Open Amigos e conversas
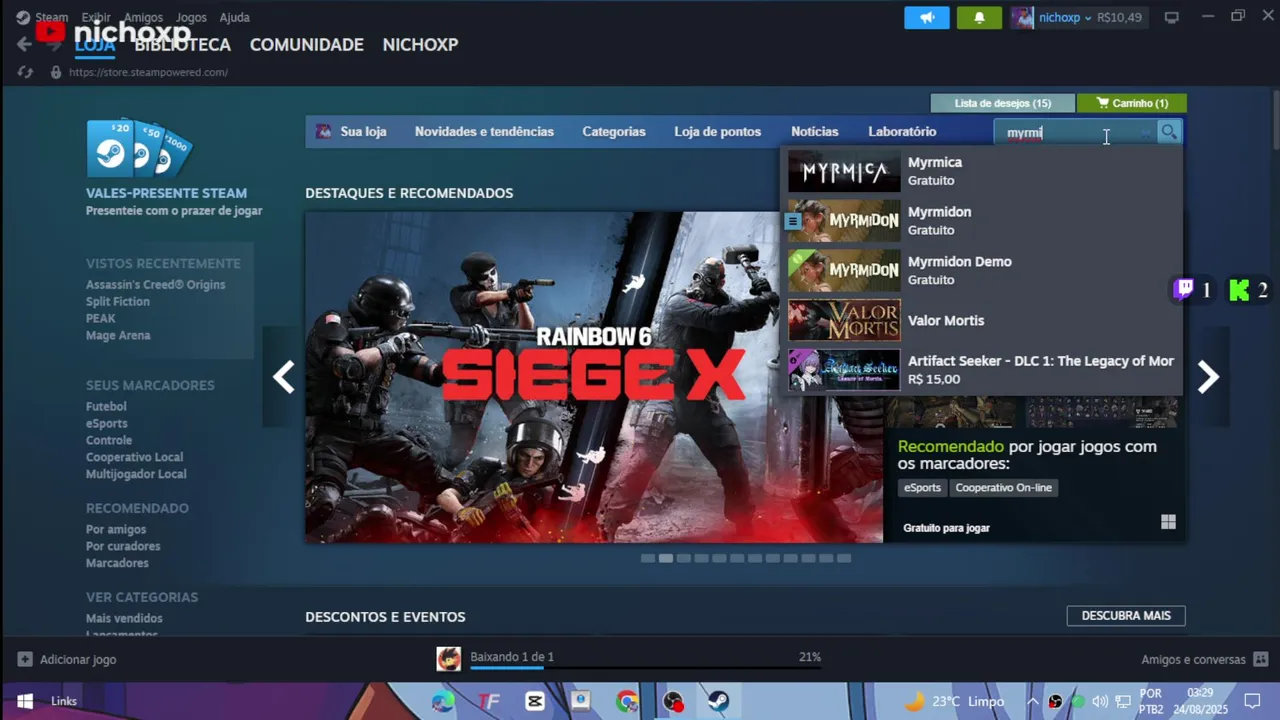The width and height of the screenshot is (1280, 720). 1193,659
